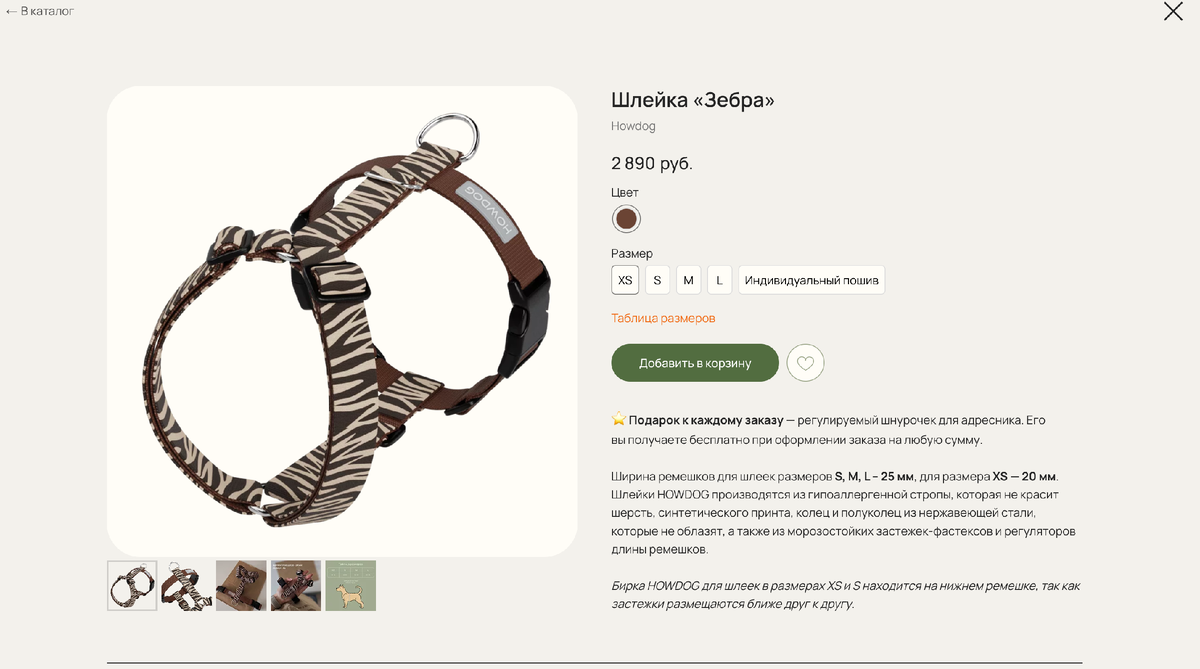
Task: Select the brown color swatch
Action: (626, 219)
